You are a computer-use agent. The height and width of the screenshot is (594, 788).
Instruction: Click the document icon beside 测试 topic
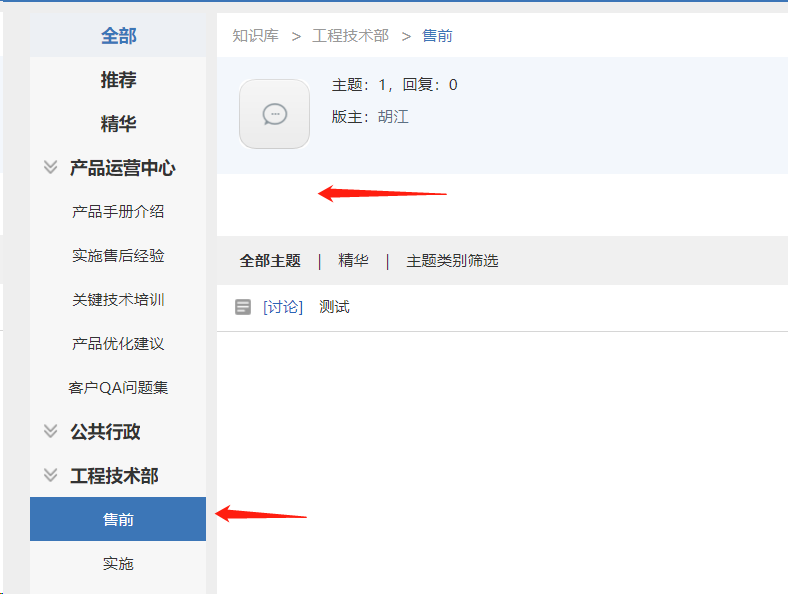(243, 307)
